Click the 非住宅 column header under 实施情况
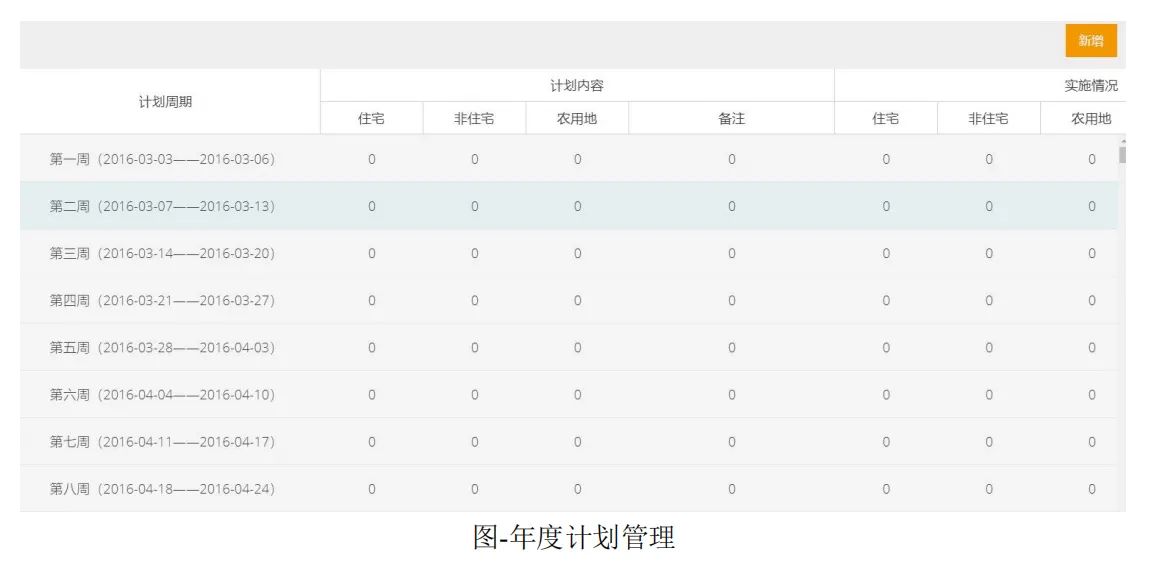This screenshot has height=584, width=1158. point(988,117)
